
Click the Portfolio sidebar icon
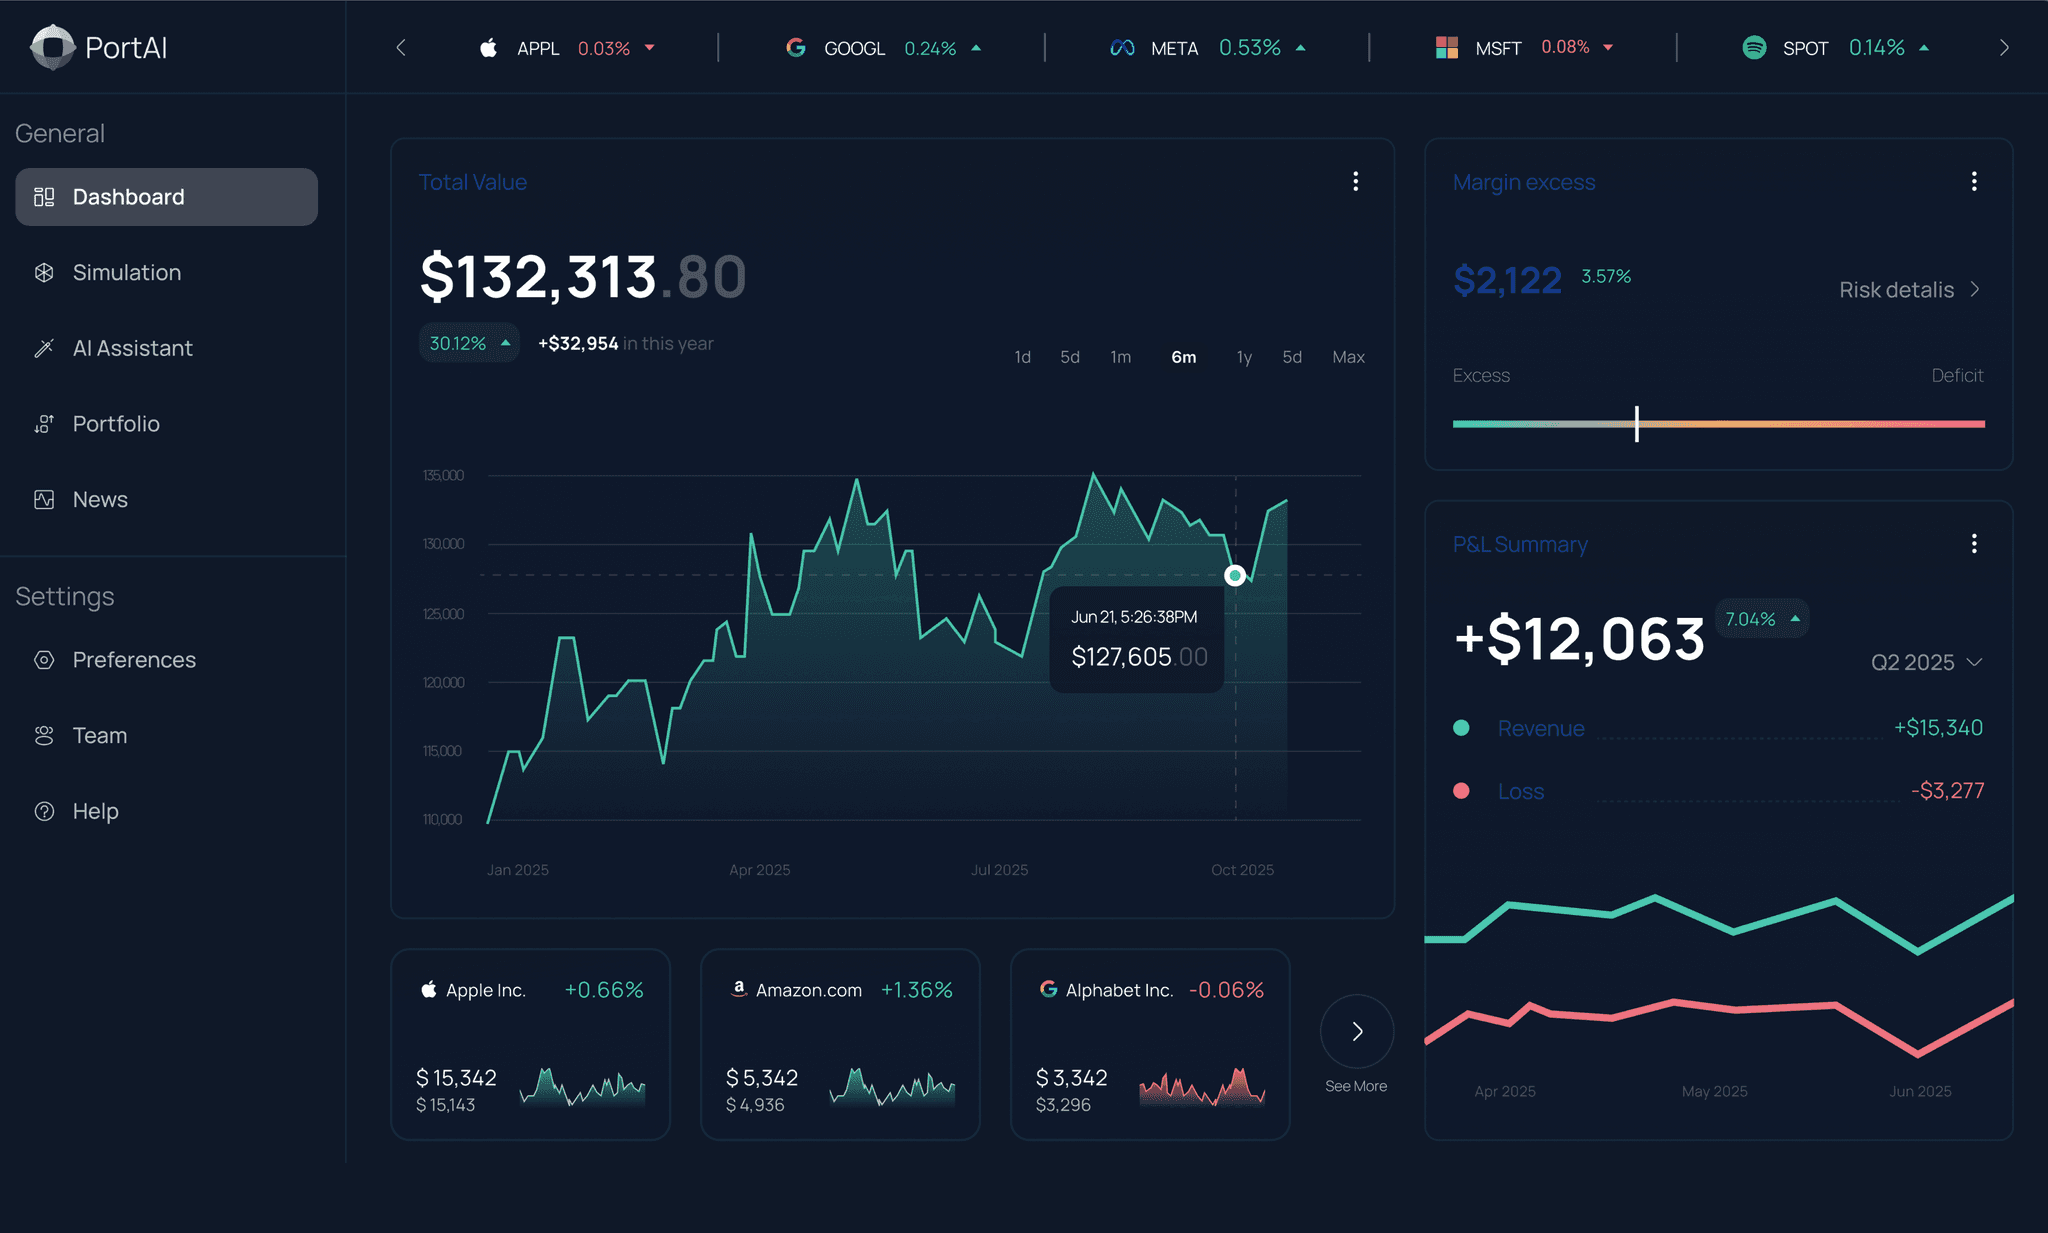44,424
